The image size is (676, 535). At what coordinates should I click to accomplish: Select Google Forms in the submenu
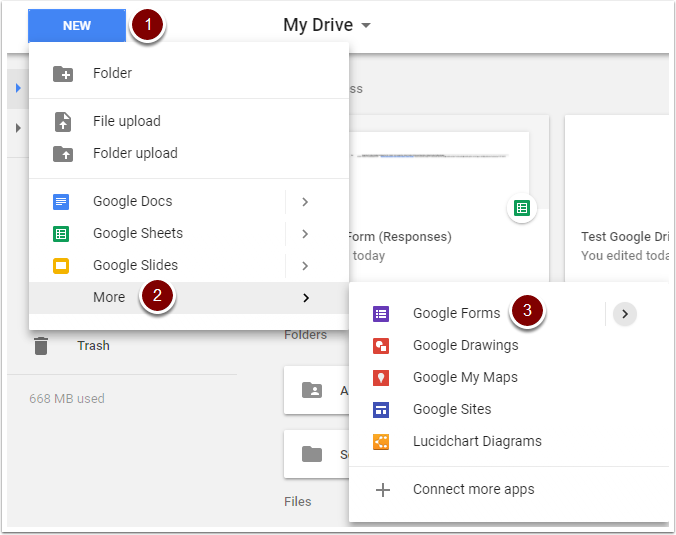click(457, 313)
